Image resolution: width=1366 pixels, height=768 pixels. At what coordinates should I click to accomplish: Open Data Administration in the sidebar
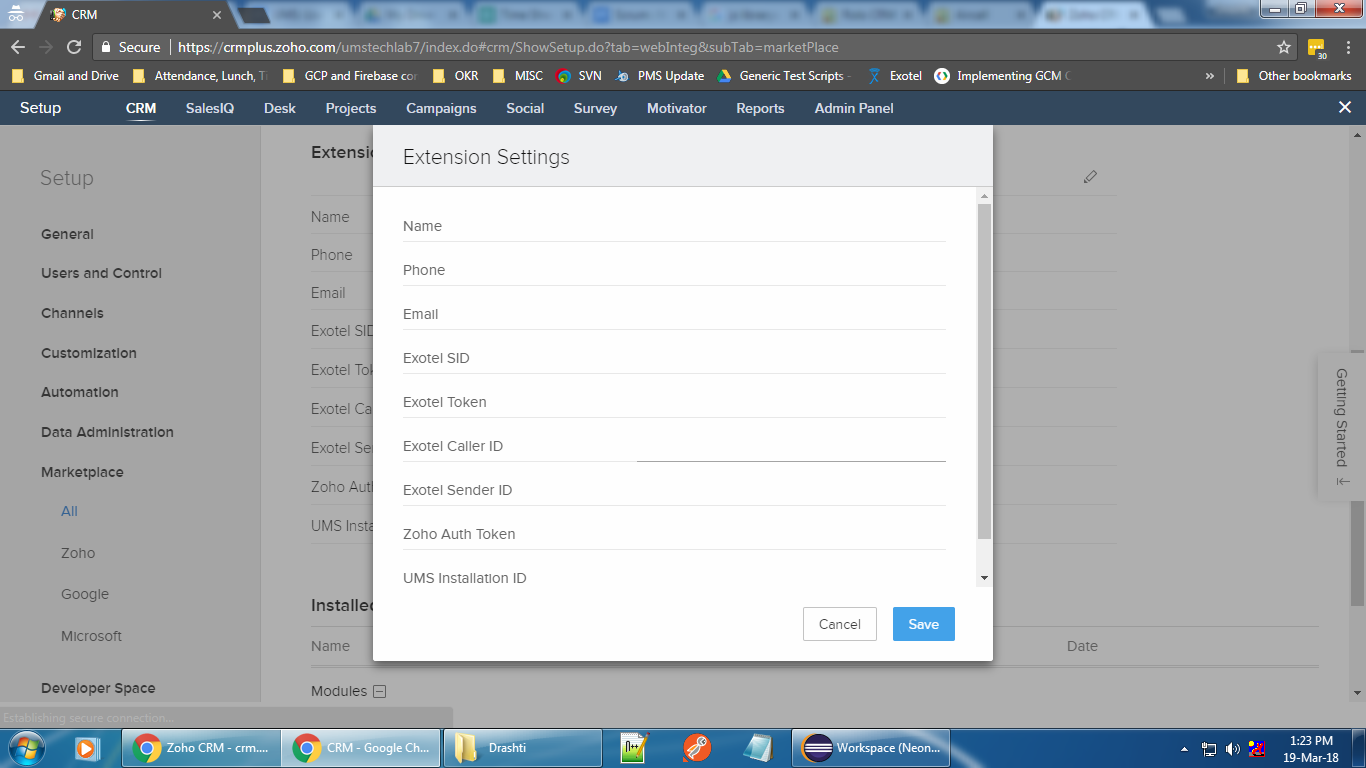(x=107, y=432)
